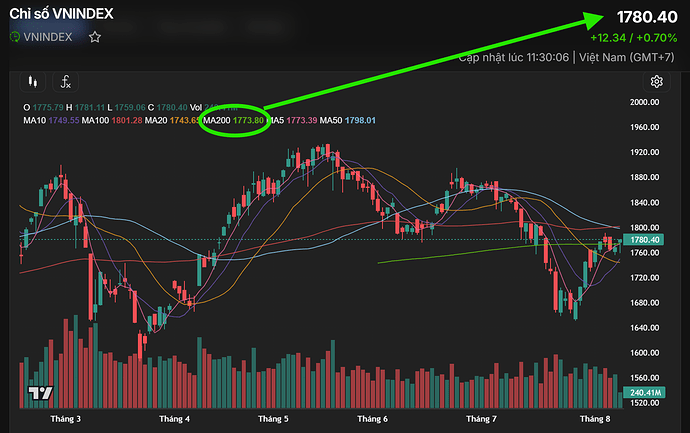Click the VNINDEX ticker symbol icon

pos(15,37)
